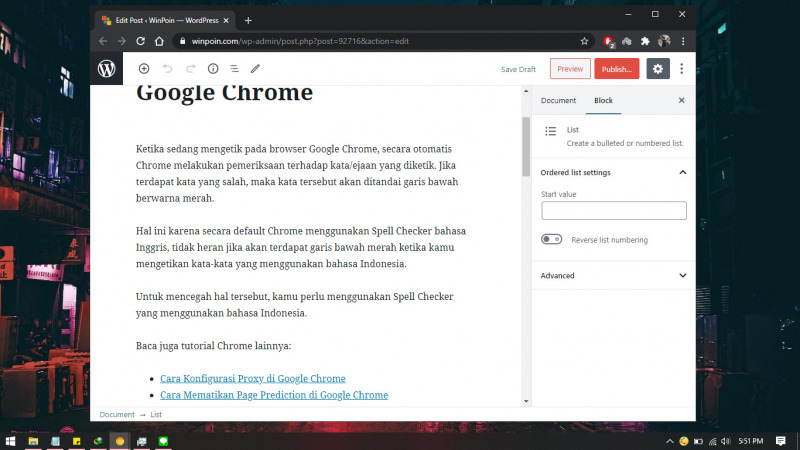800x450 pixels.
Task: Click paragraph starting 'Untuk mencegah hal tersebut'
Action: pos(294,305)
